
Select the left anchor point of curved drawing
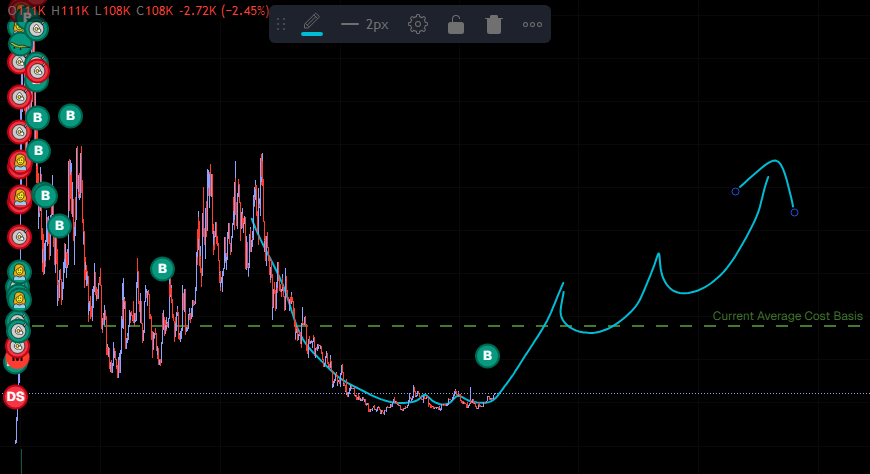click(735, 191)
